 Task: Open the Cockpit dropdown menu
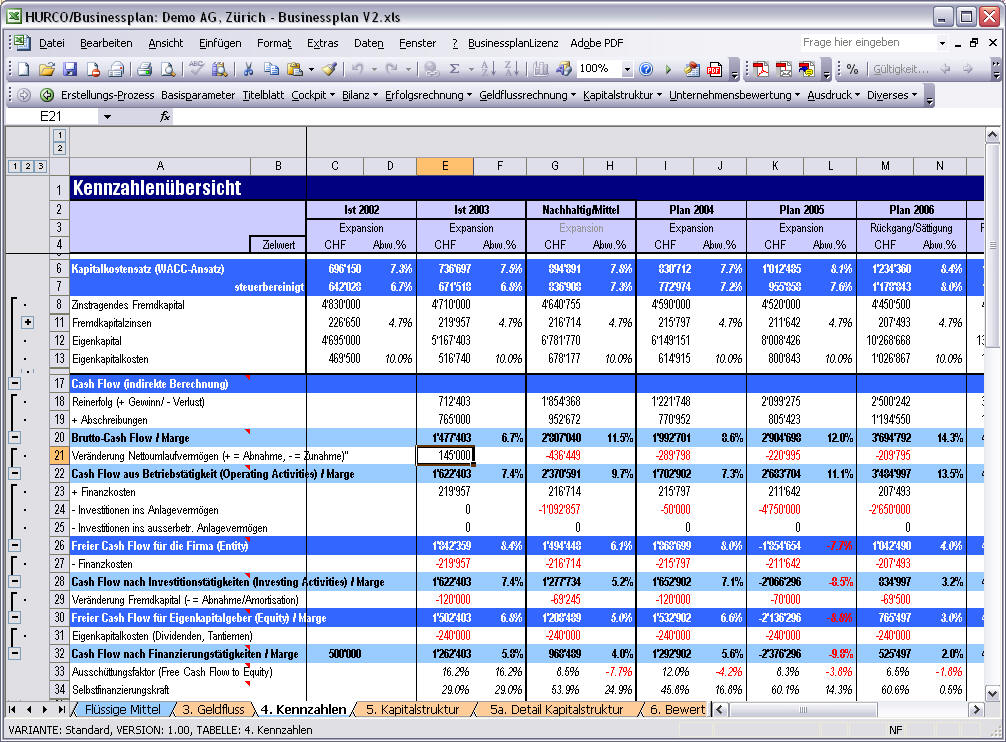point(313,95)
